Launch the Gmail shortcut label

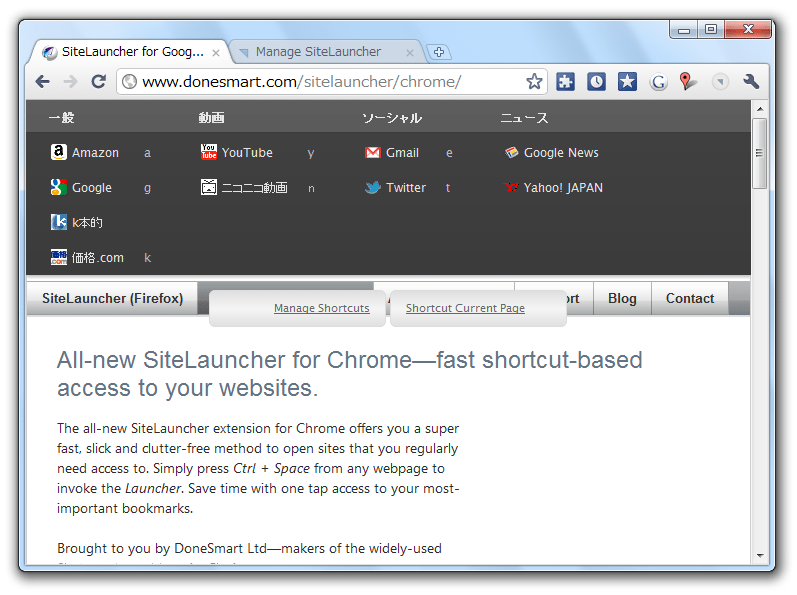click(x=402, y=152)
